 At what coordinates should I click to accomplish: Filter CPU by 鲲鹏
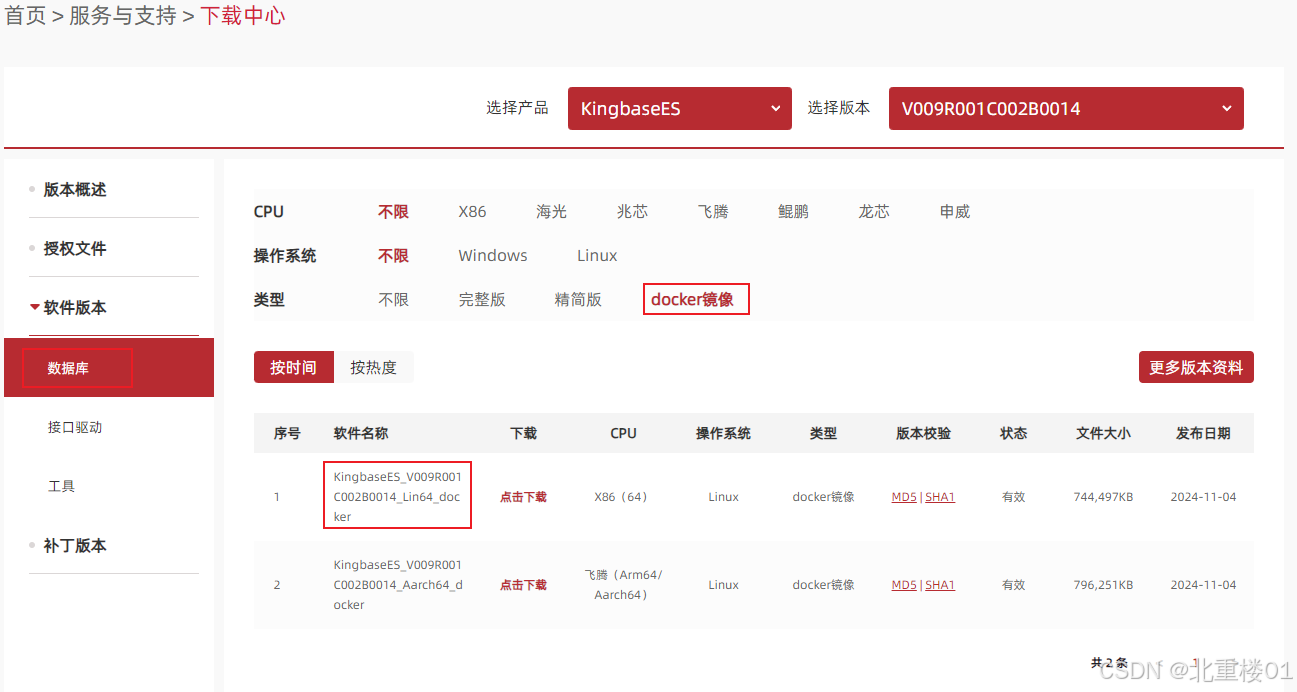[x=793, y=211]
